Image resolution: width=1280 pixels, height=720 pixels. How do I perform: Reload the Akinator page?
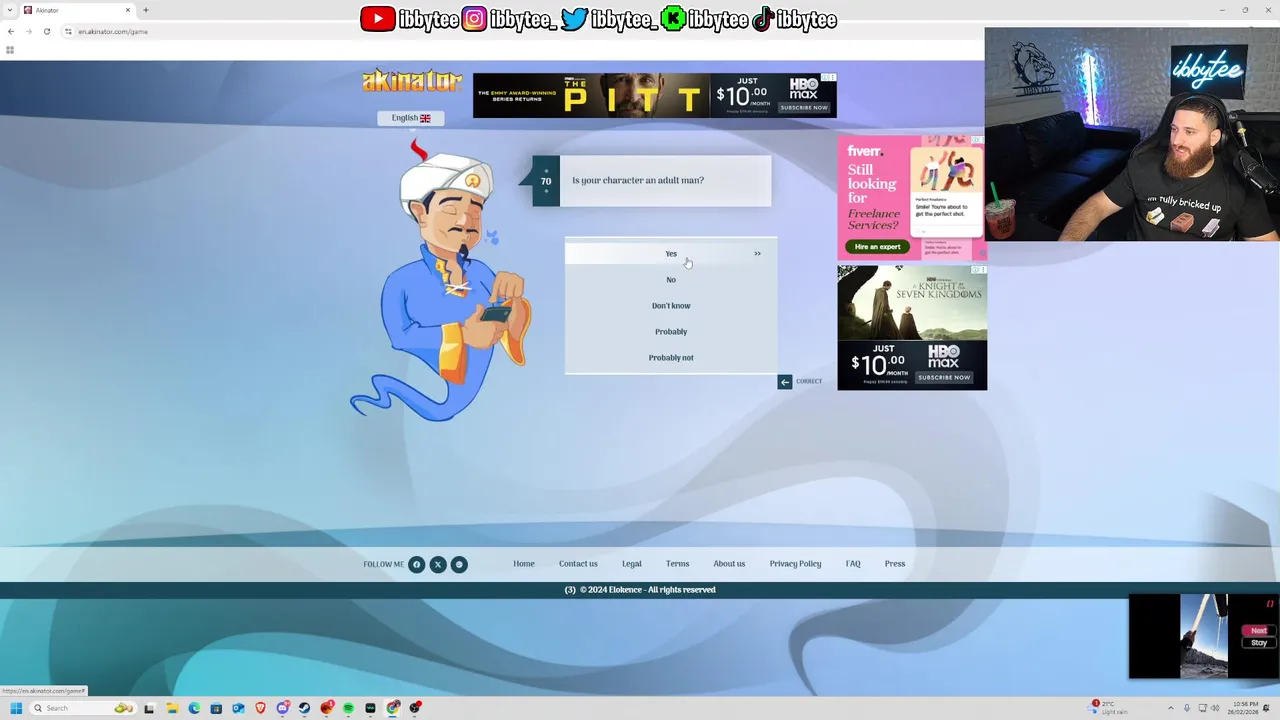pyautogui.click(x=46, y=31)
